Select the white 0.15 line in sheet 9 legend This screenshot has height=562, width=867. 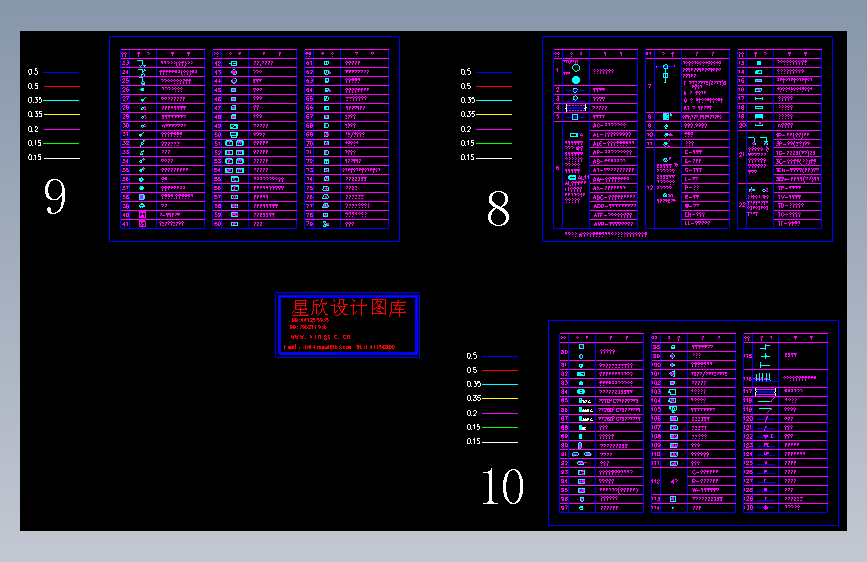coord(61,158)
